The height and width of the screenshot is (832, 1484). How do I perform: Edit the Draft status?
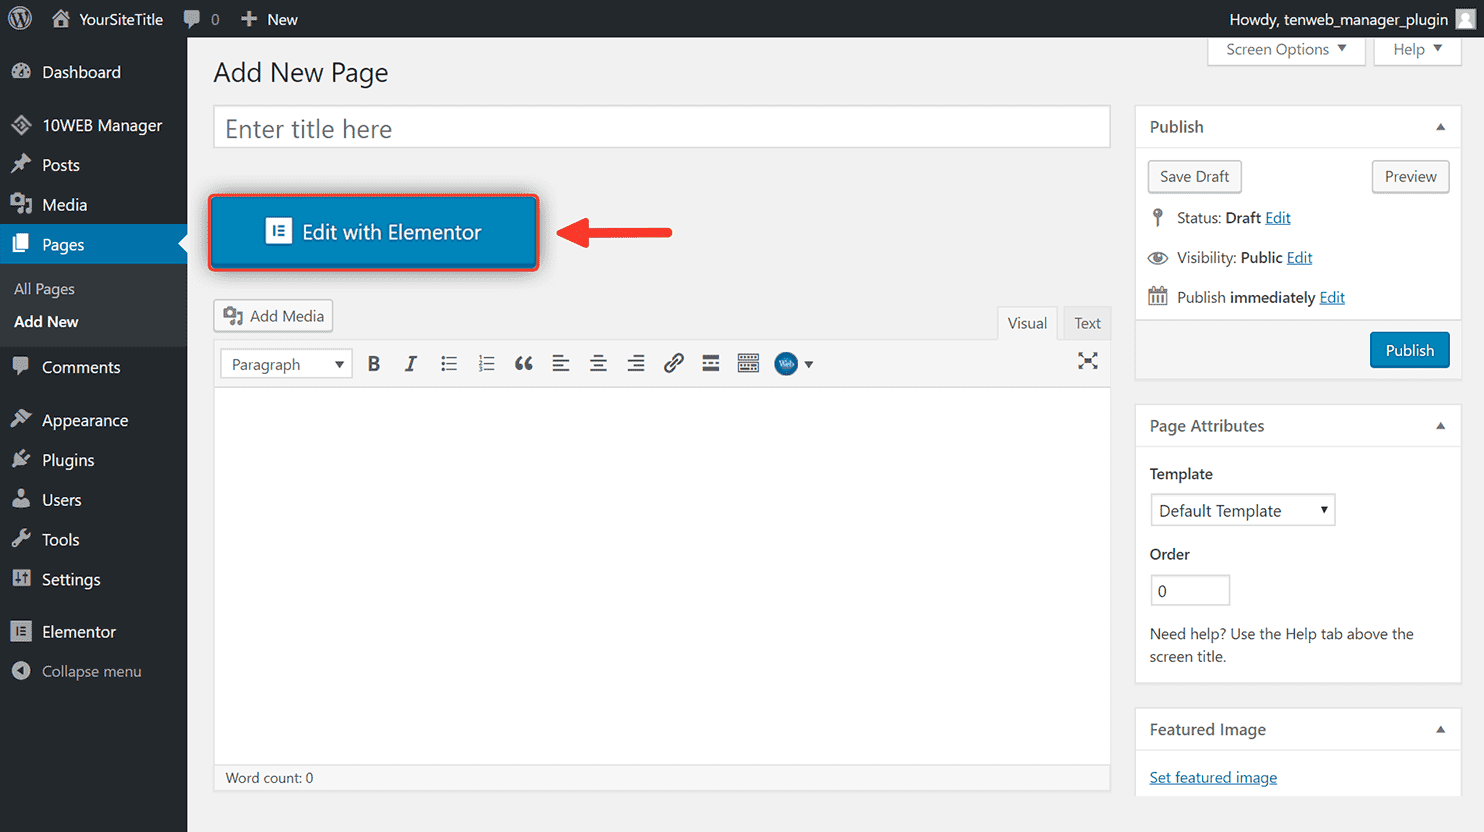[x=1278, y=218]
